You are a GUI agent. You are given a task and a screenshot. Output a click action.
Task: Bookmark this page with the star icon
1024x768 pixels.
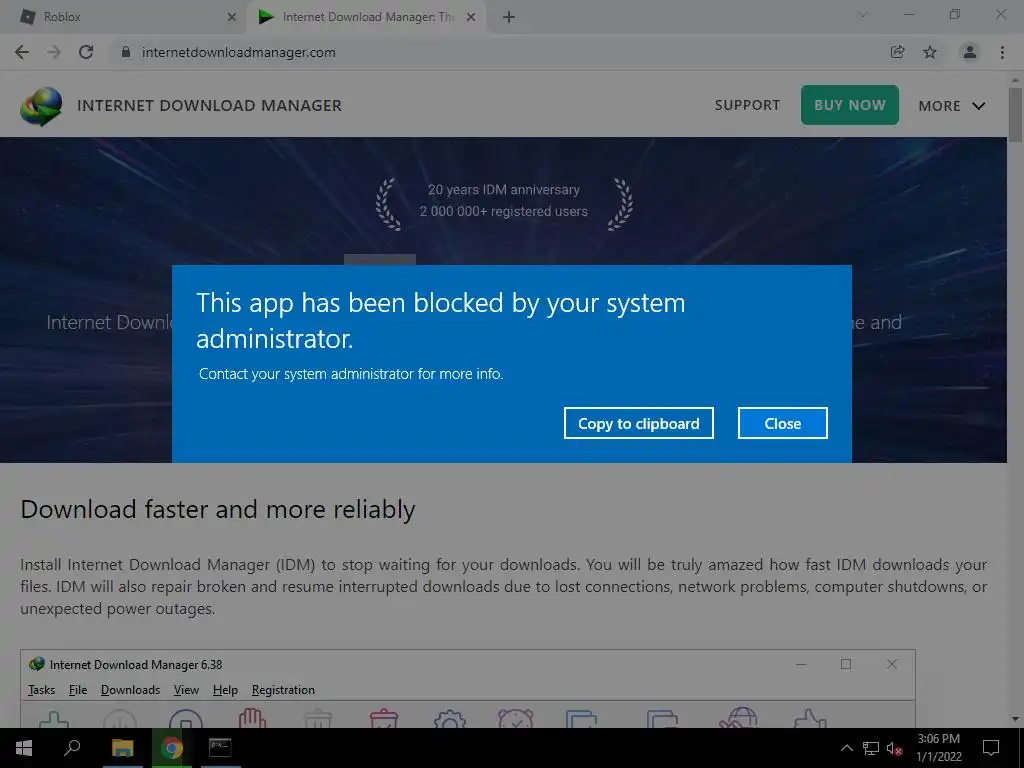click(x=930, y=52)
